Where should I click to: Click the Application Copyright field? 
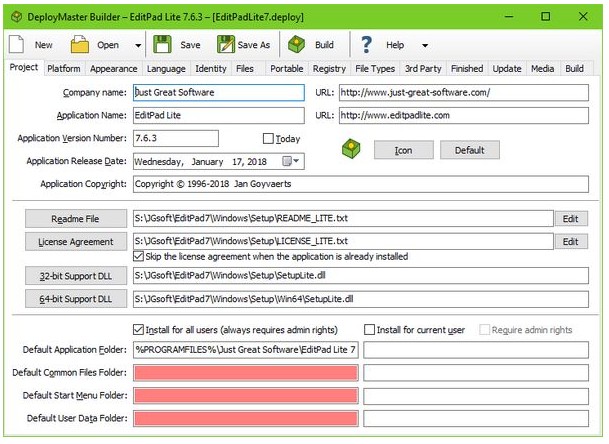[x=361, y=184]
